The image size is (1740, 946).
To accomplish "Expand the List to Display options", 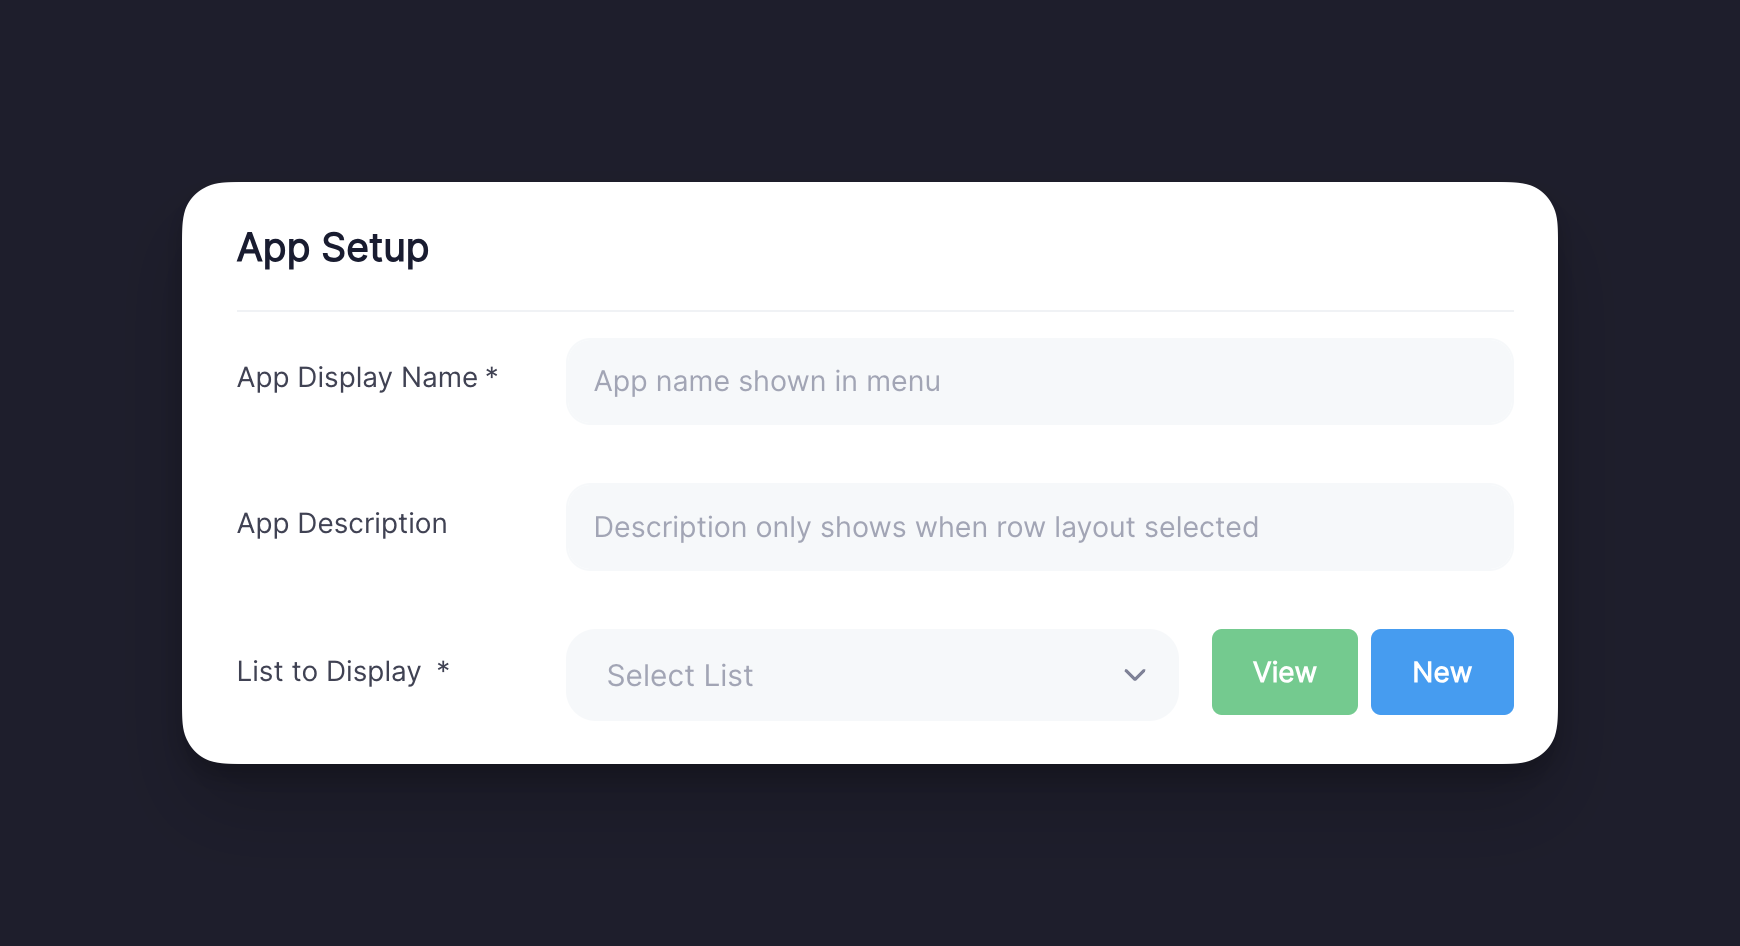I will (870, 674).
